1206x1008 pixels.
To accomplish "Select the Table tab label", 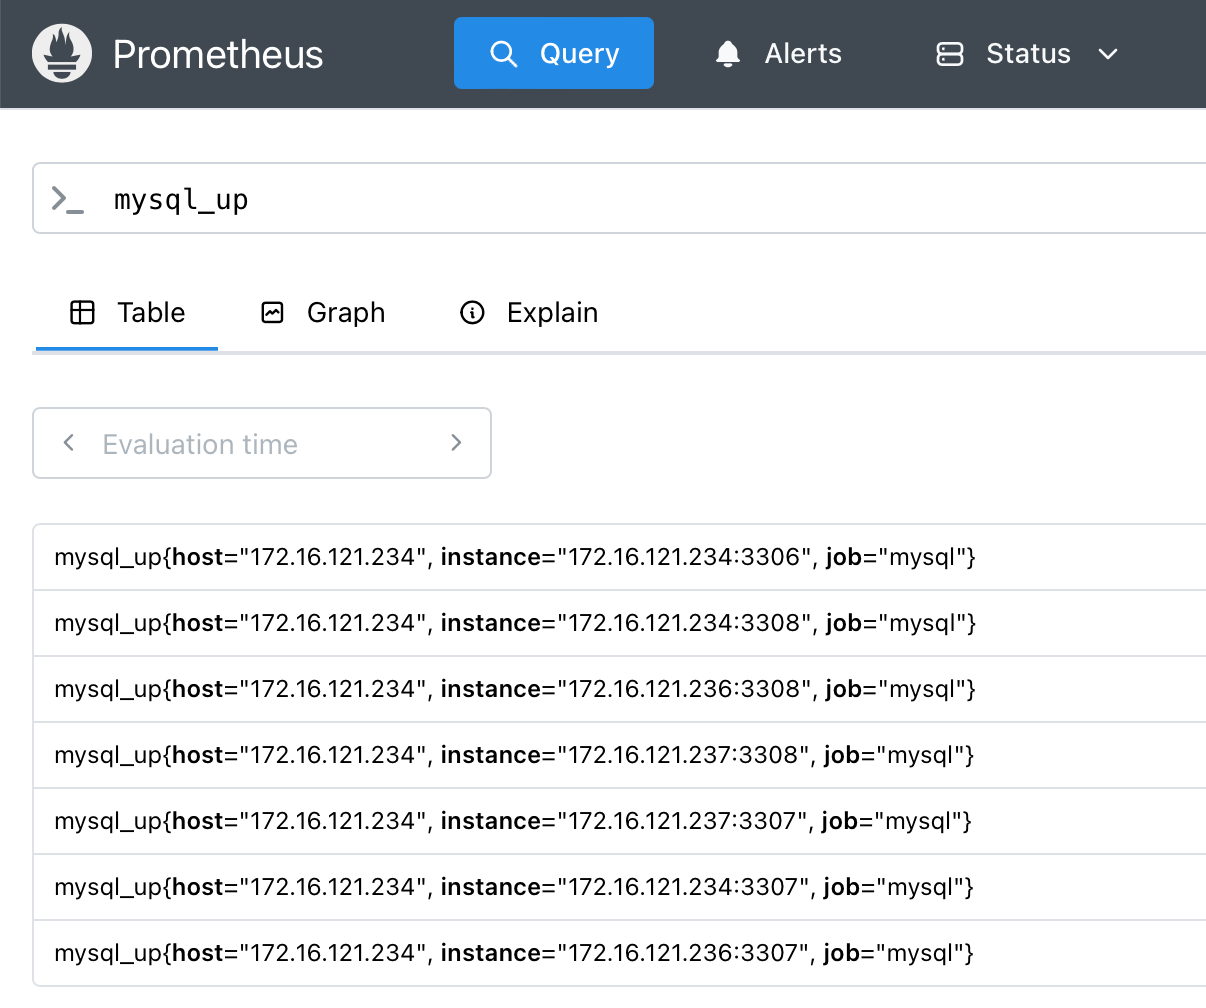I will [x=151, y=313].
